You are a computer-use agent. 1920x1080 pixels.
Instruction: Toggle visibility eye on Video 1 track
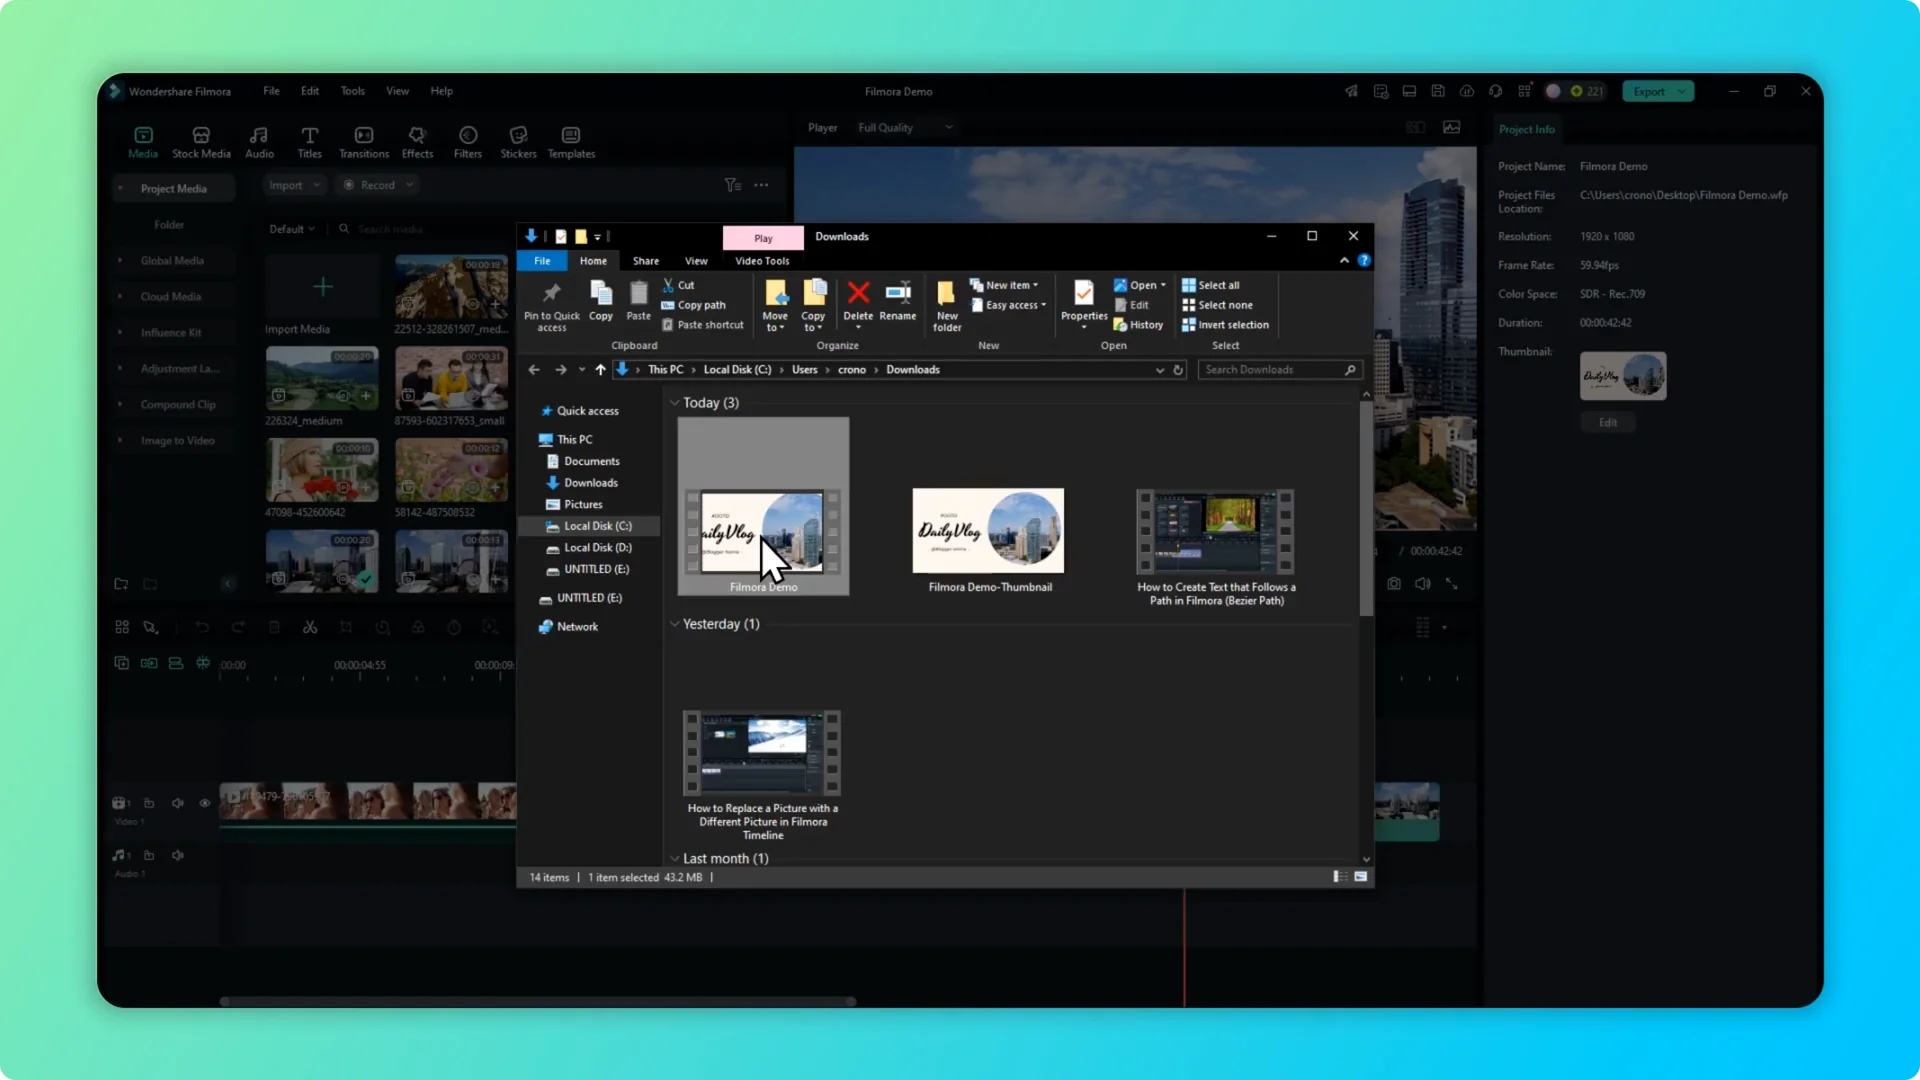(x=205, y=803)
